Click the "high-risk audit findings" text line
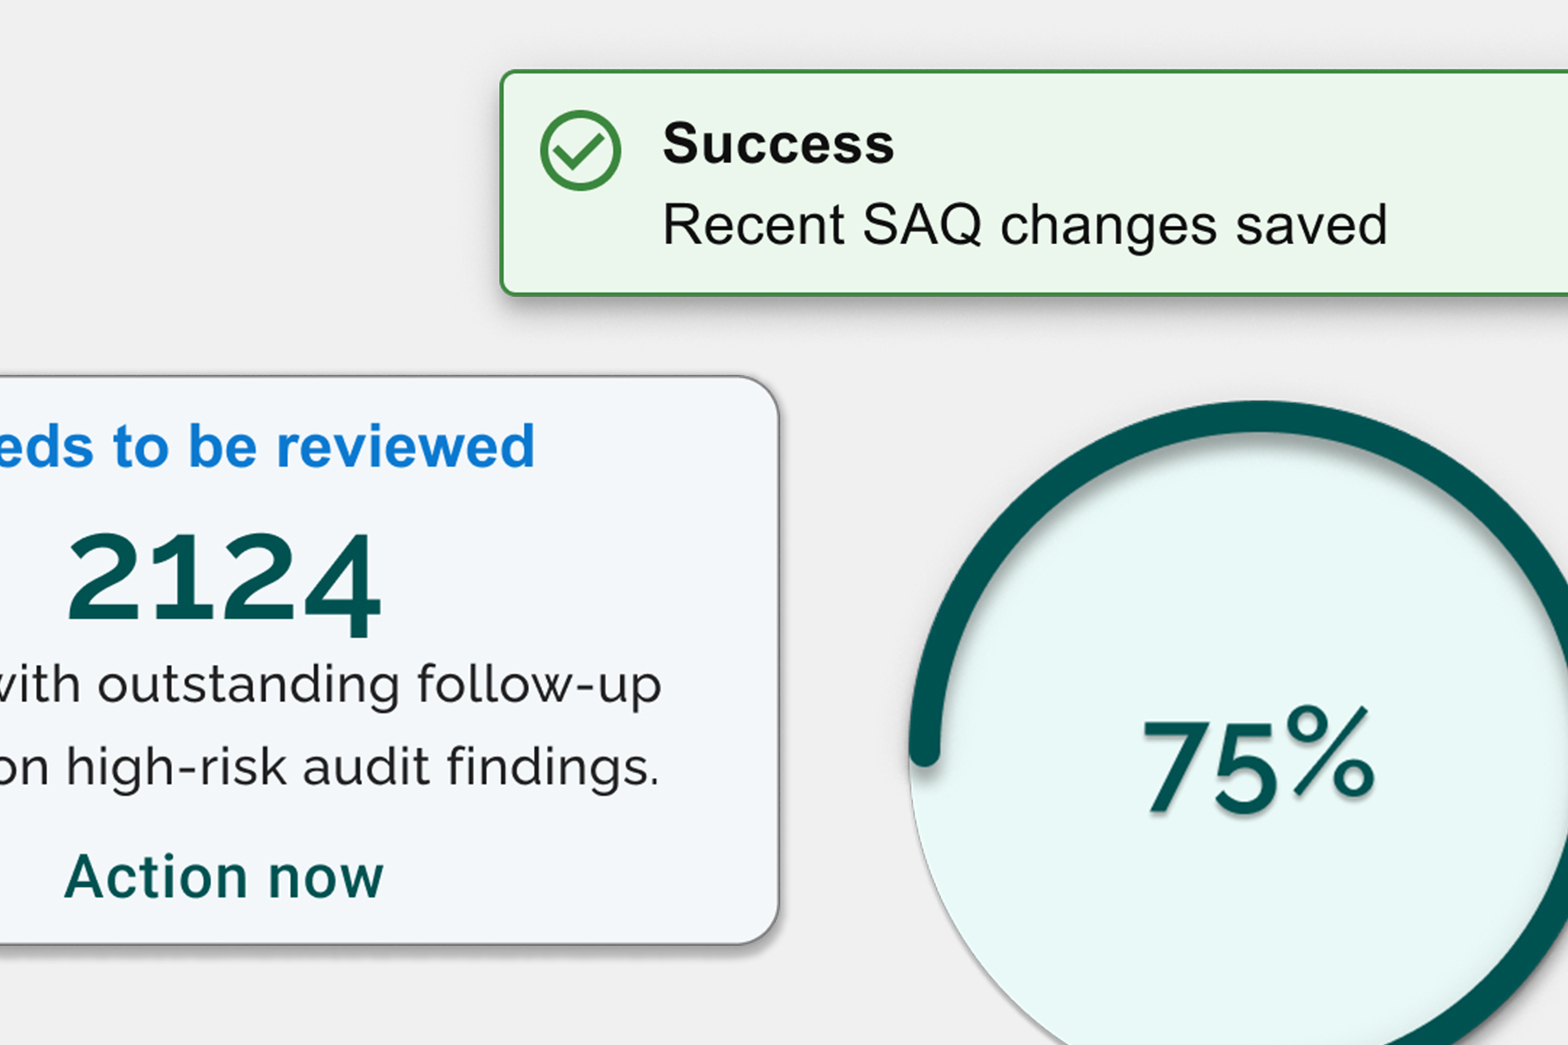The width and height of the screenshot is (1568, 1045). 330,768
